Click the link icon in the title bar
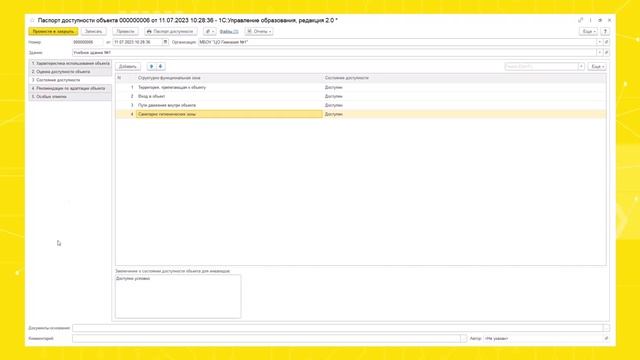This screenshot has width=640, height=360. [580, 20]
